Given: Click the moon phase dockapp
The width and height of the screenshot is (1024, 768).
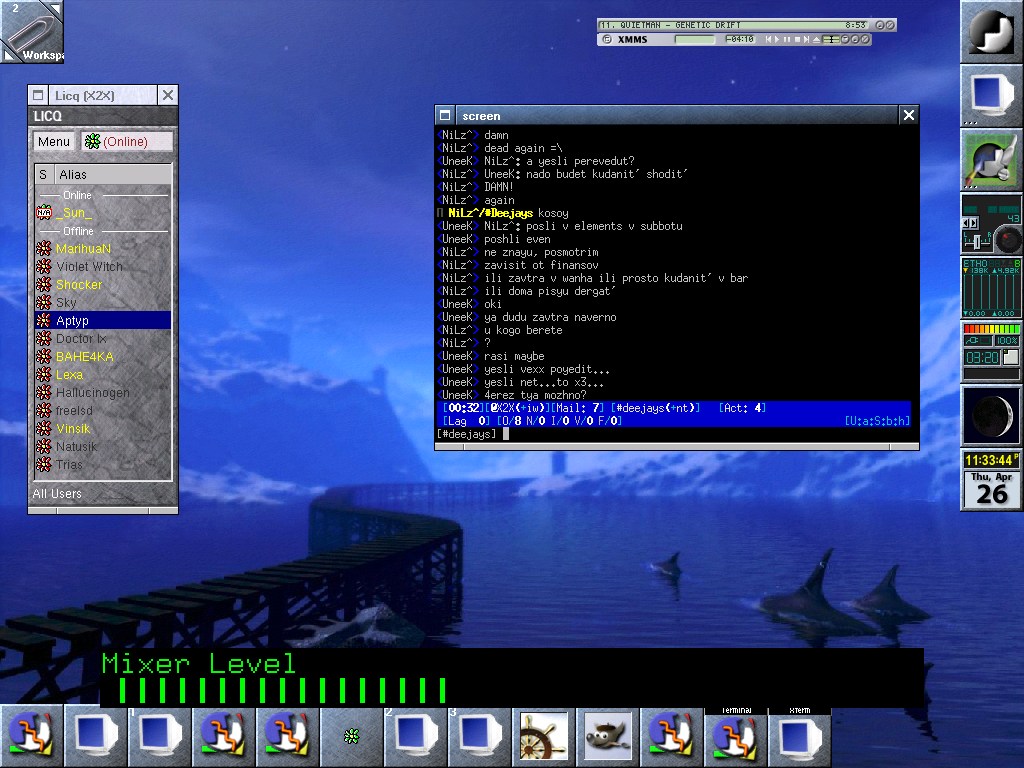Looking at the screenshot, I should point(991,415).
